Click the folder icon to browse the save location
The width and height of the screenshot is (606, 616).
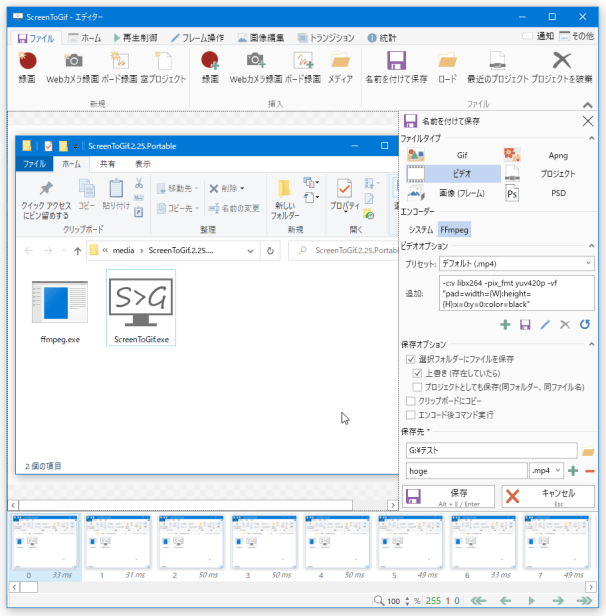tap(588, 451)
